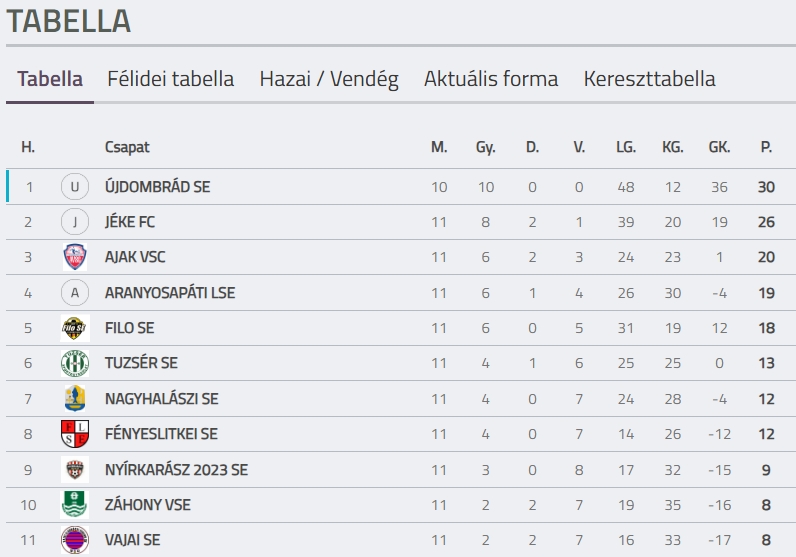Viewport: 796px width, 557px height.
Task: Switch to the Félidei tabella tab
Action: [x=171, y=79]
